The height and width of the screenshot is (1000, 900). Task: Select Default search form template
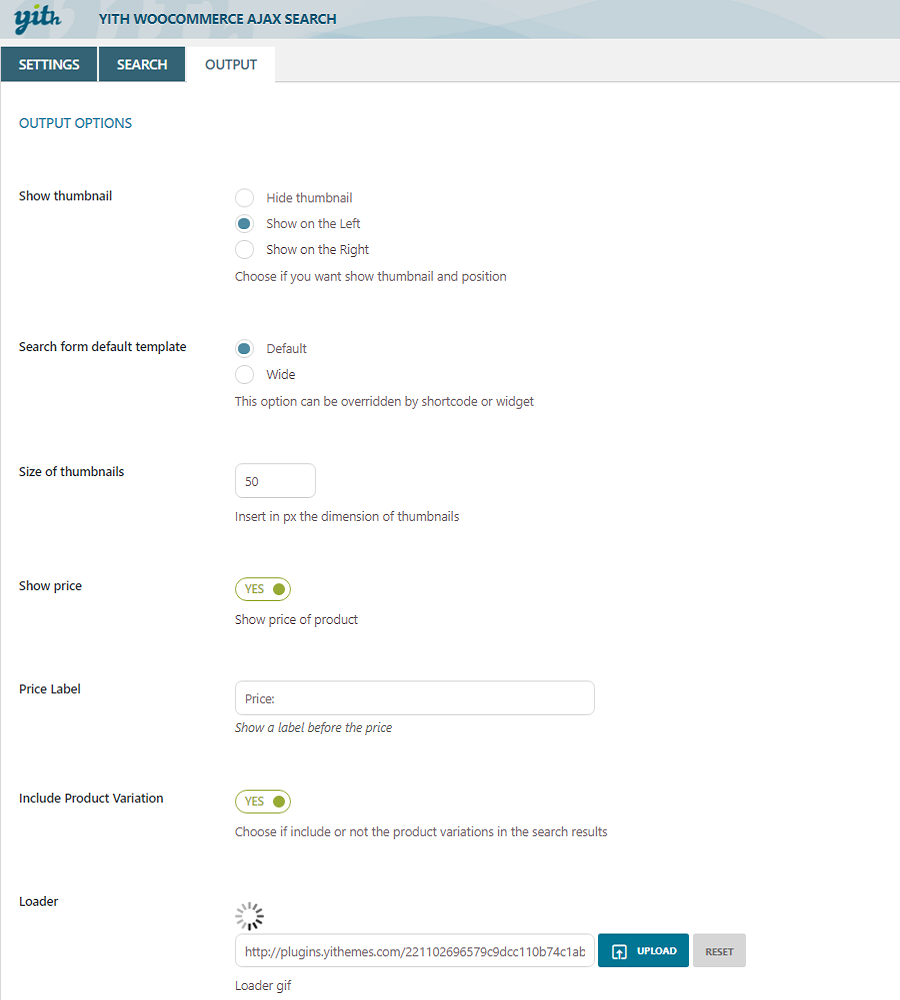coord(245,349)
